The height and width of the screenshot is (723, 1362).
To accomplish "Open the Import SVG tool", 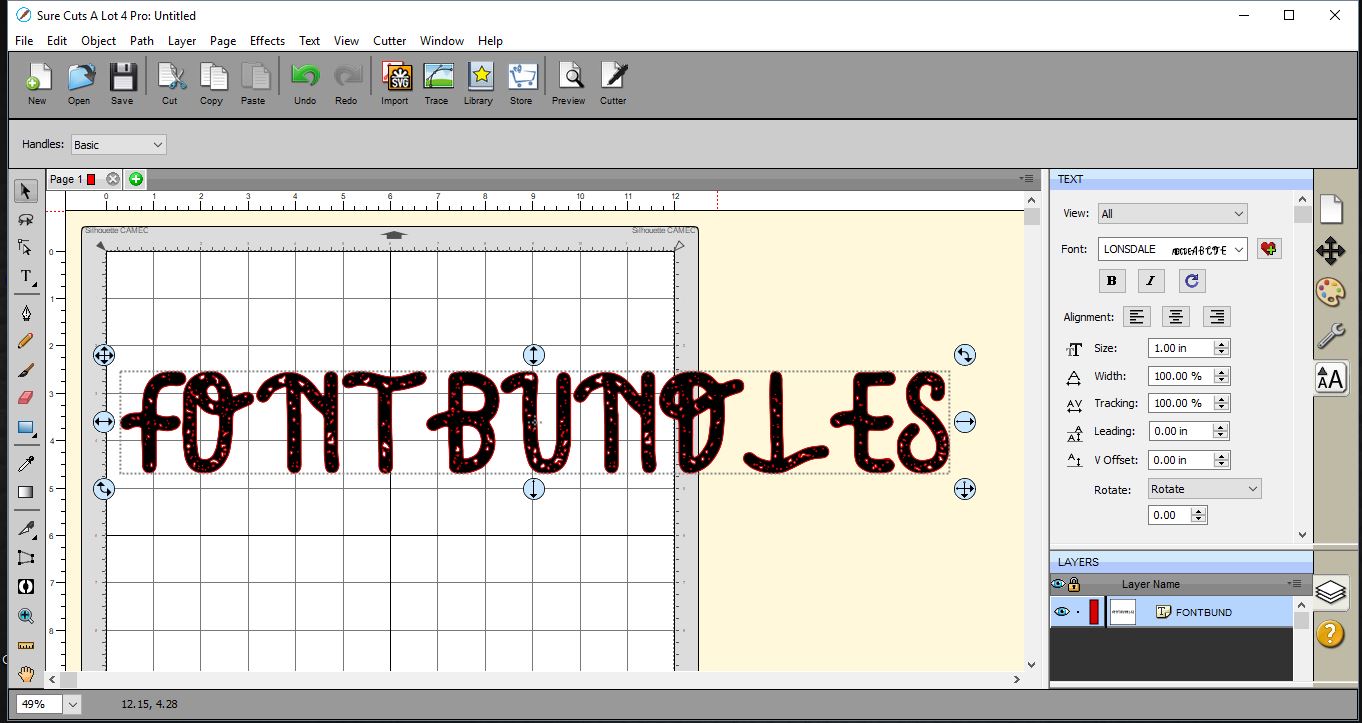I will [396, 78].
